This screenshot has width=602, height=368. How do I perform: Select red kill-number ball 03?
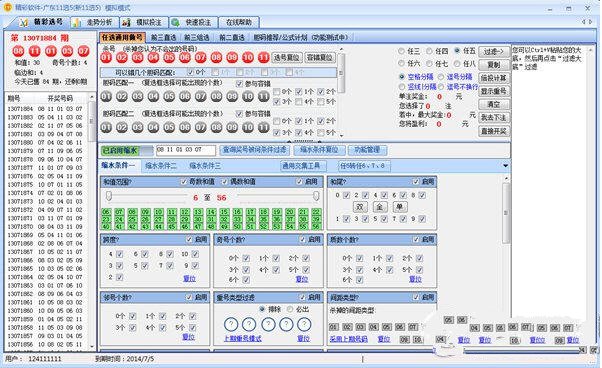point(138,58)
